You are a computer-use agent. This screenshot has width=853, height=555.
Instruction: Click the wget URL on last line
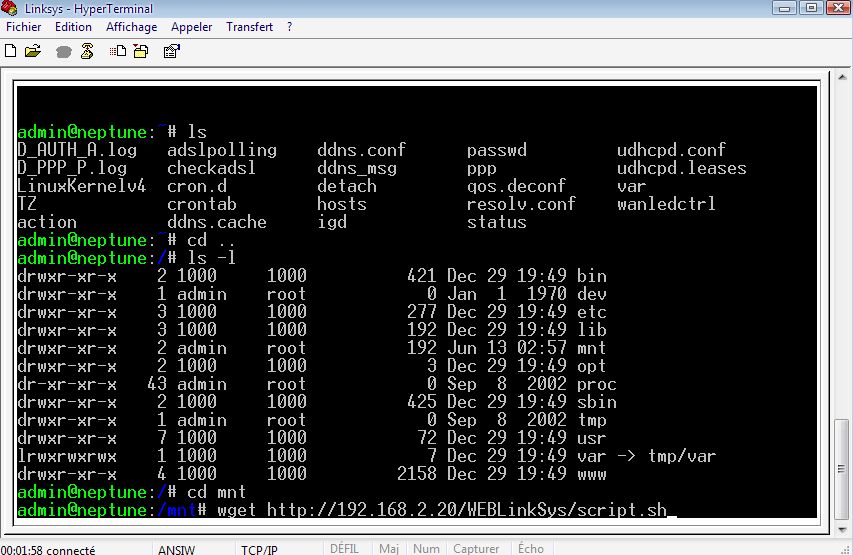pos(467,510)
